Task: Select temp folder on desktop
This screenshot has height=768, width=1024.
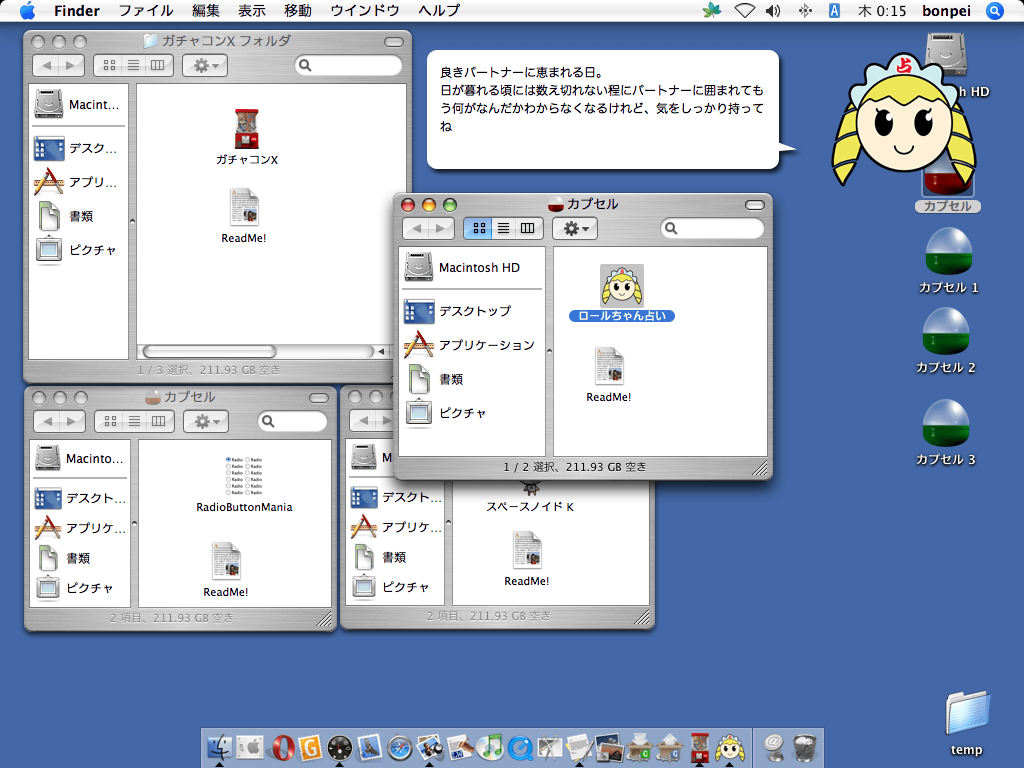Action: click(967, 714)
